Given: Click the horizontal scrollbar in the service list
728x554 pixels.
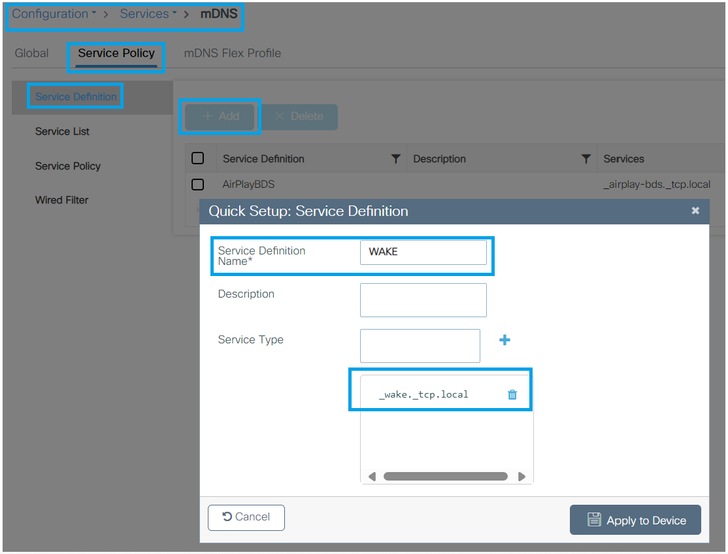Looking at the screenshot, I should [445, 476].
